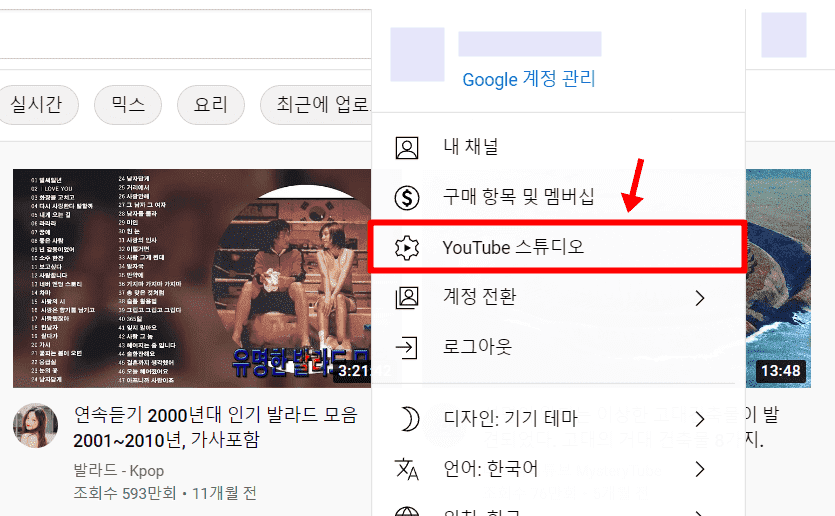Viewport: 835px width, 516px height.
Task: Play the 2000s ballad compilation thumbnail
Action: click(192, 278)
